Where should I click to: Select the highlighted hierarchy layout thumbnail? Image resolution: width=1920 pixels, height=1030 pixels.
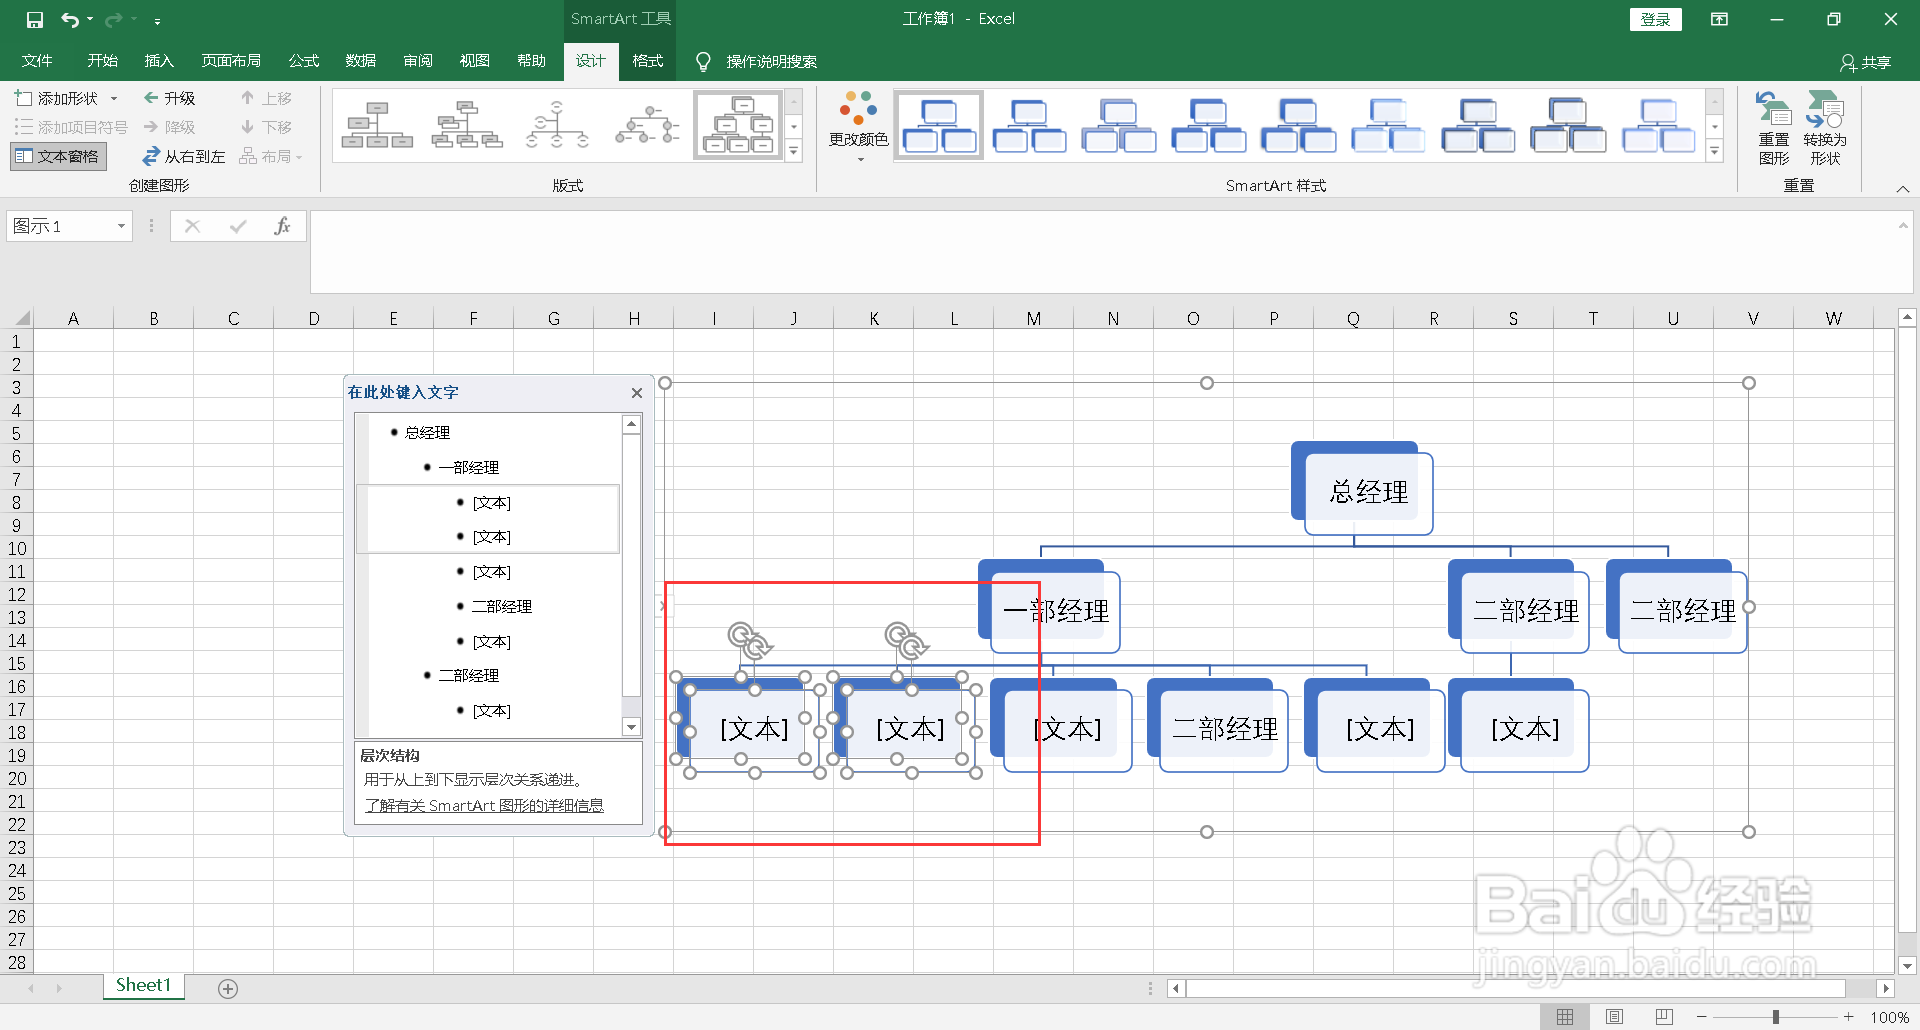pos(738,125)
